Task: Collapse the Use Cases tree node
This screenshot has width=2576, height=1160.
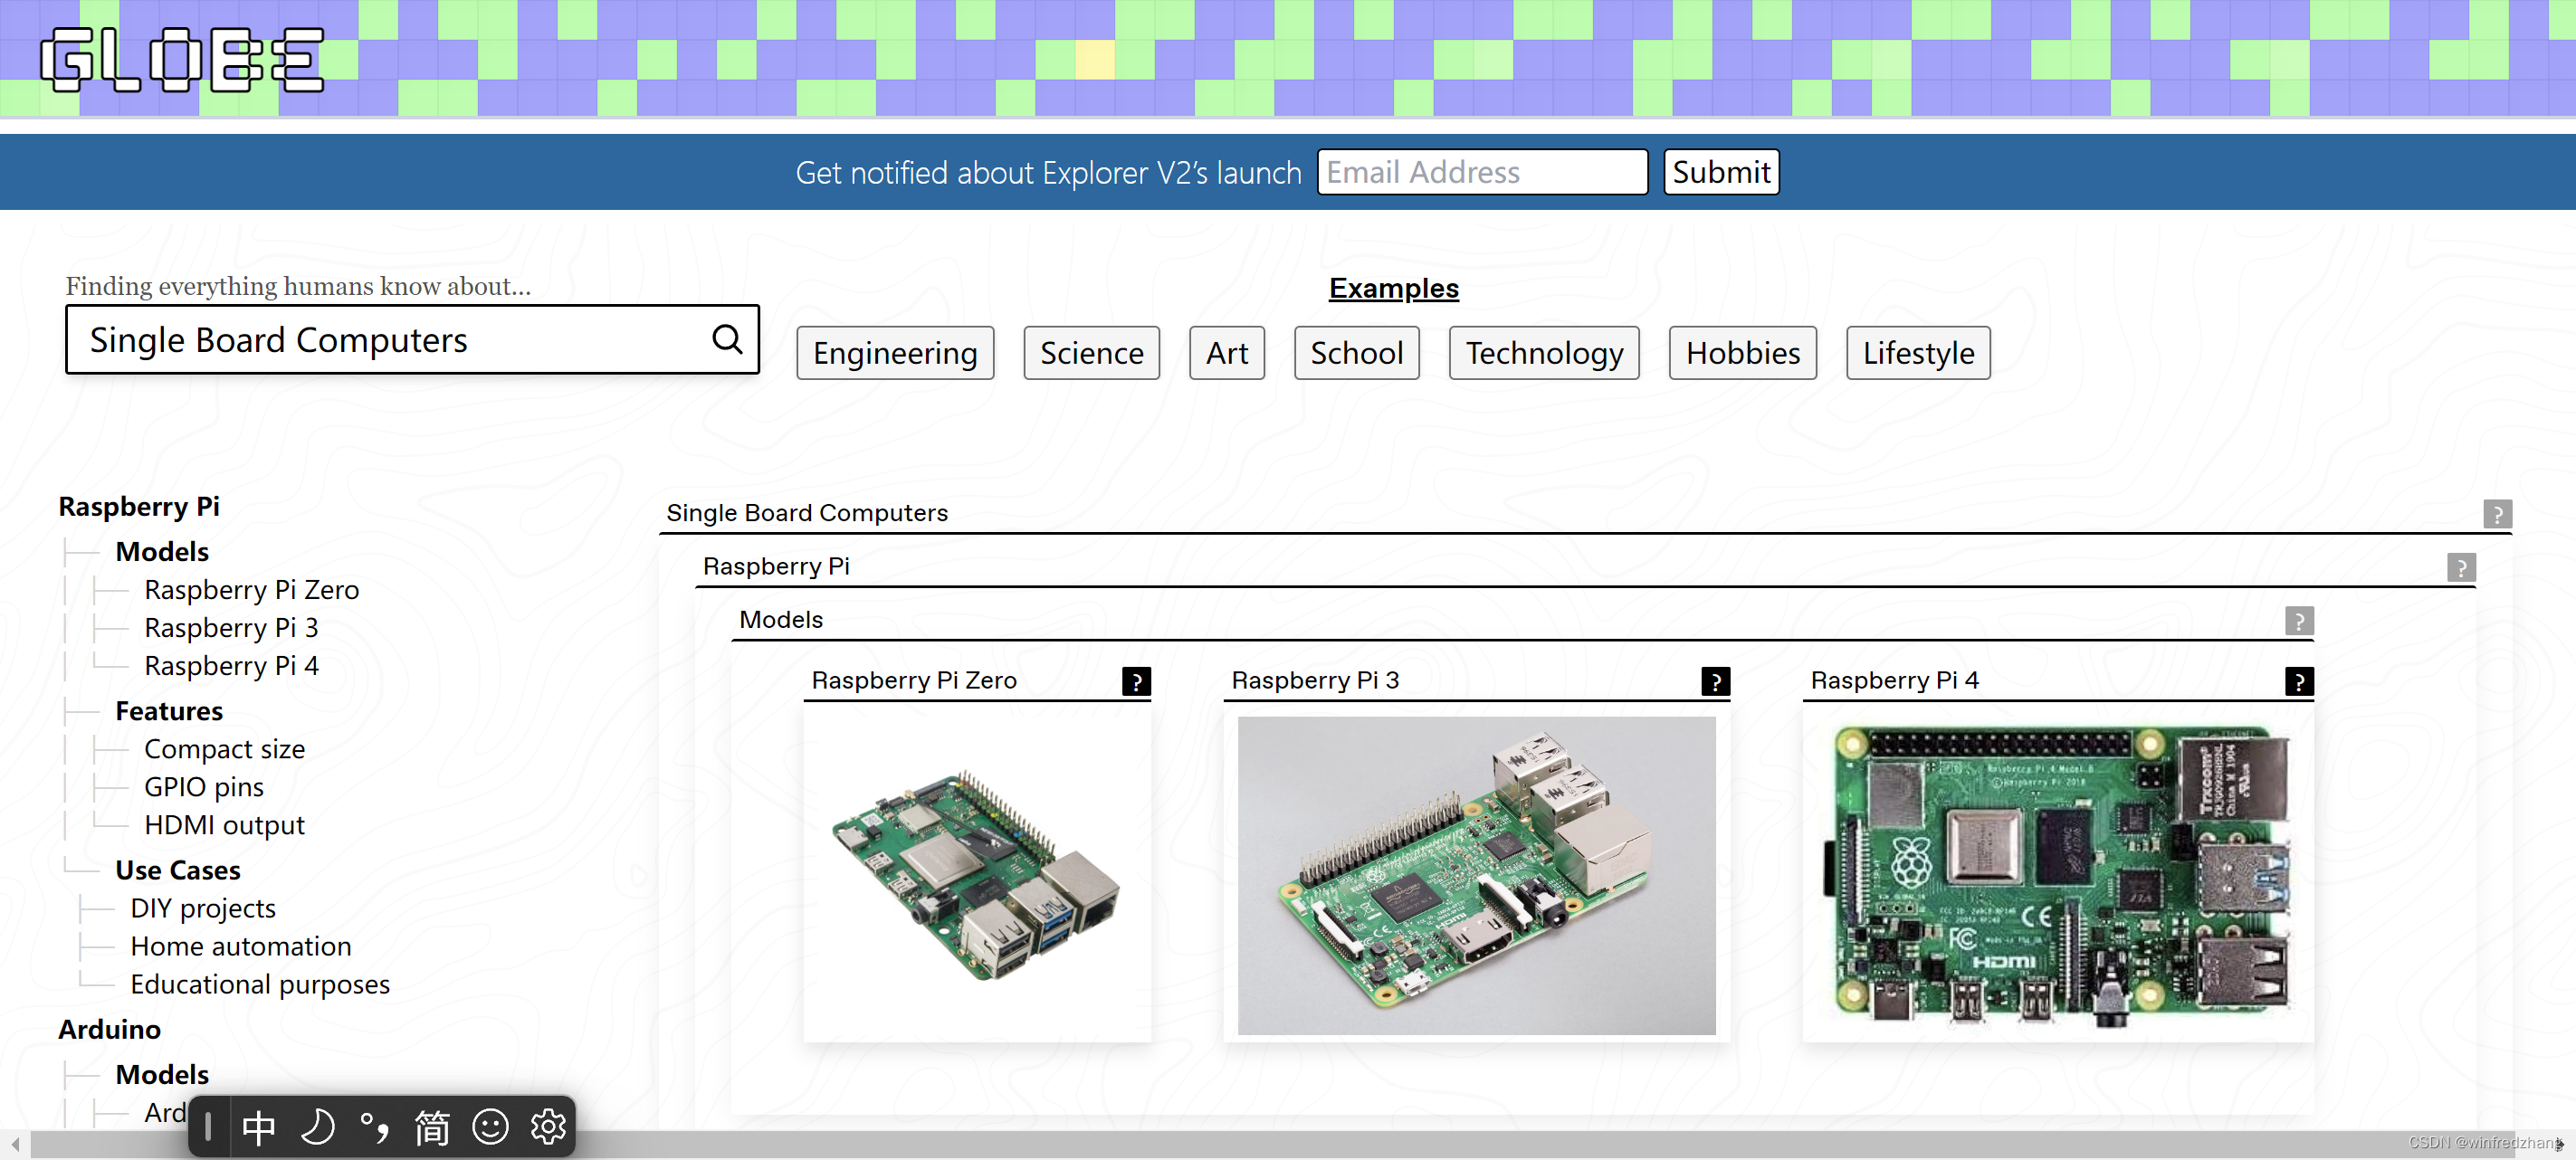Action: pyautogui.click(x=177, y=870)
